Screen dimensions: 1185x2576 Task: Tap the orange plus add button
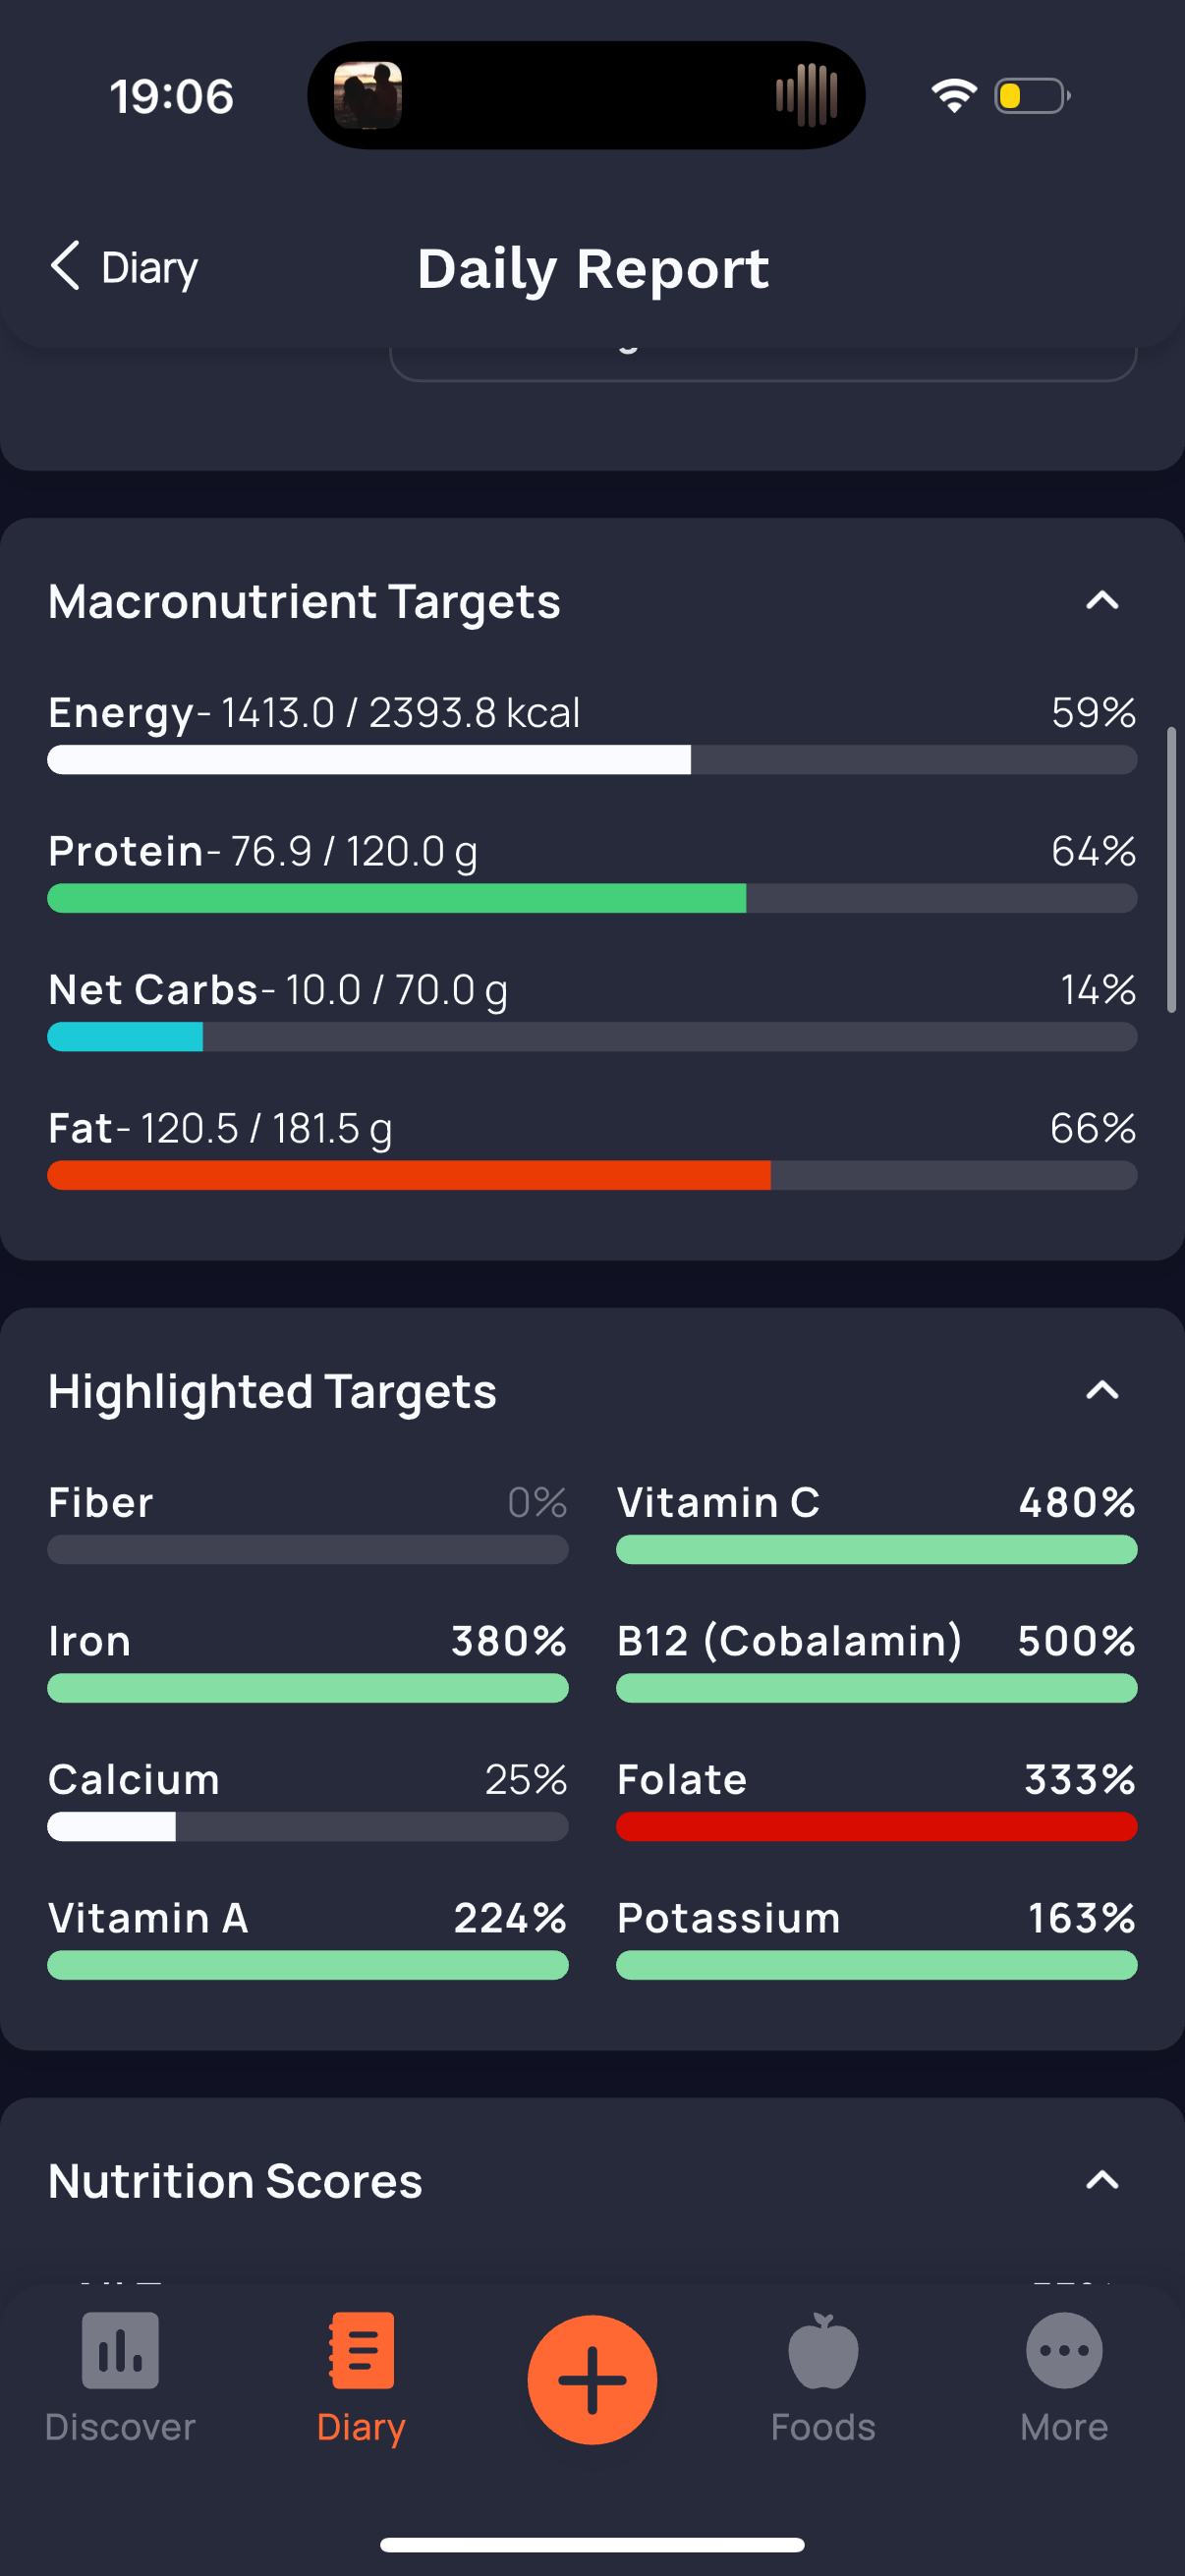coord(592,2379)
